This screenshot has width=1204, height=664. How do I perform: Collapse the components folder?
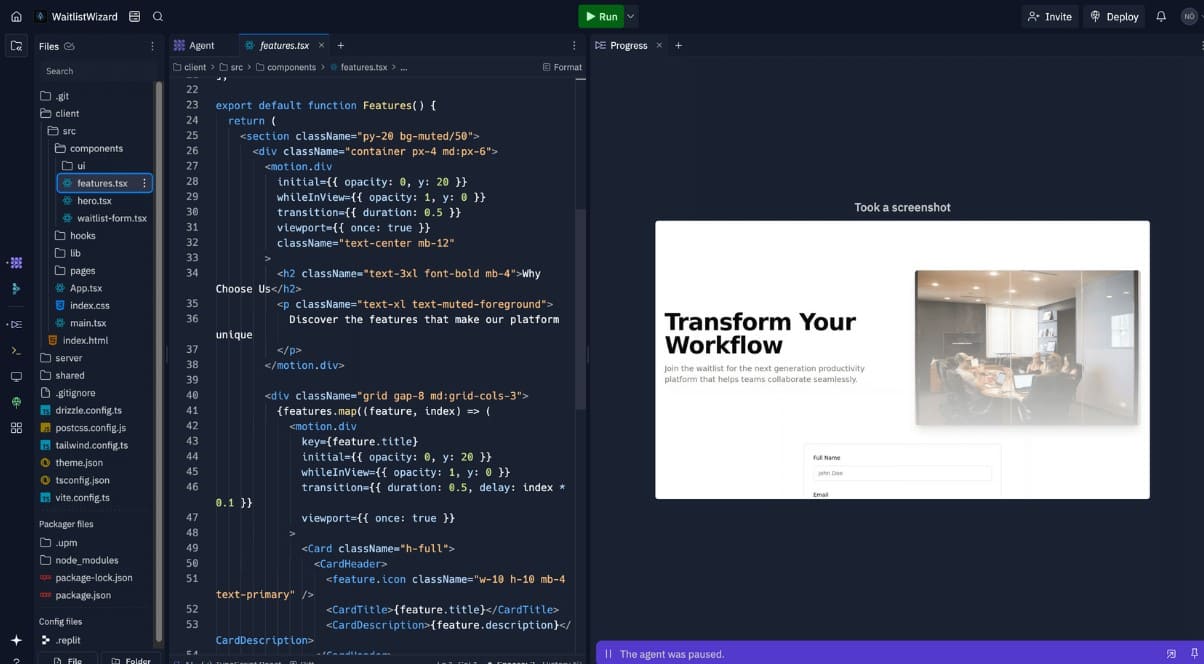(x=96, y=148)
